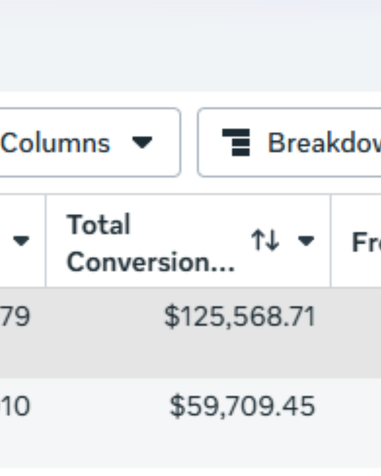Select the Total Conversion column header text
381x476 pixels.
(150, 243)
